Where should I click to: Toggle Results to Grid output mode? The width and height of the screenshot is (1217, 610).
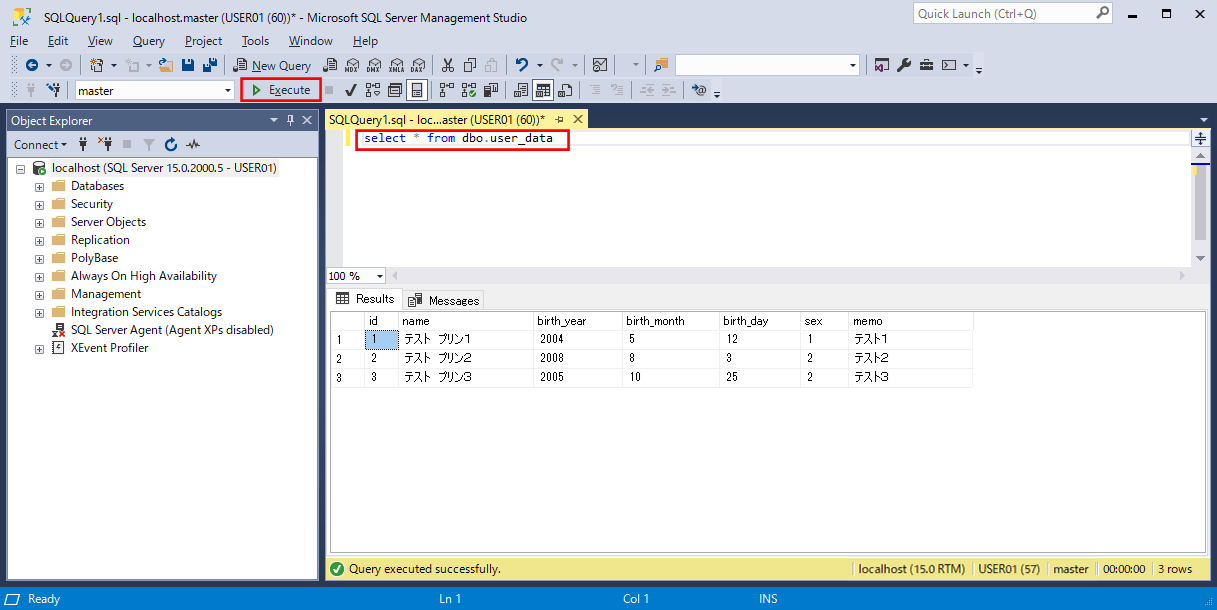(x=542, y=90)
